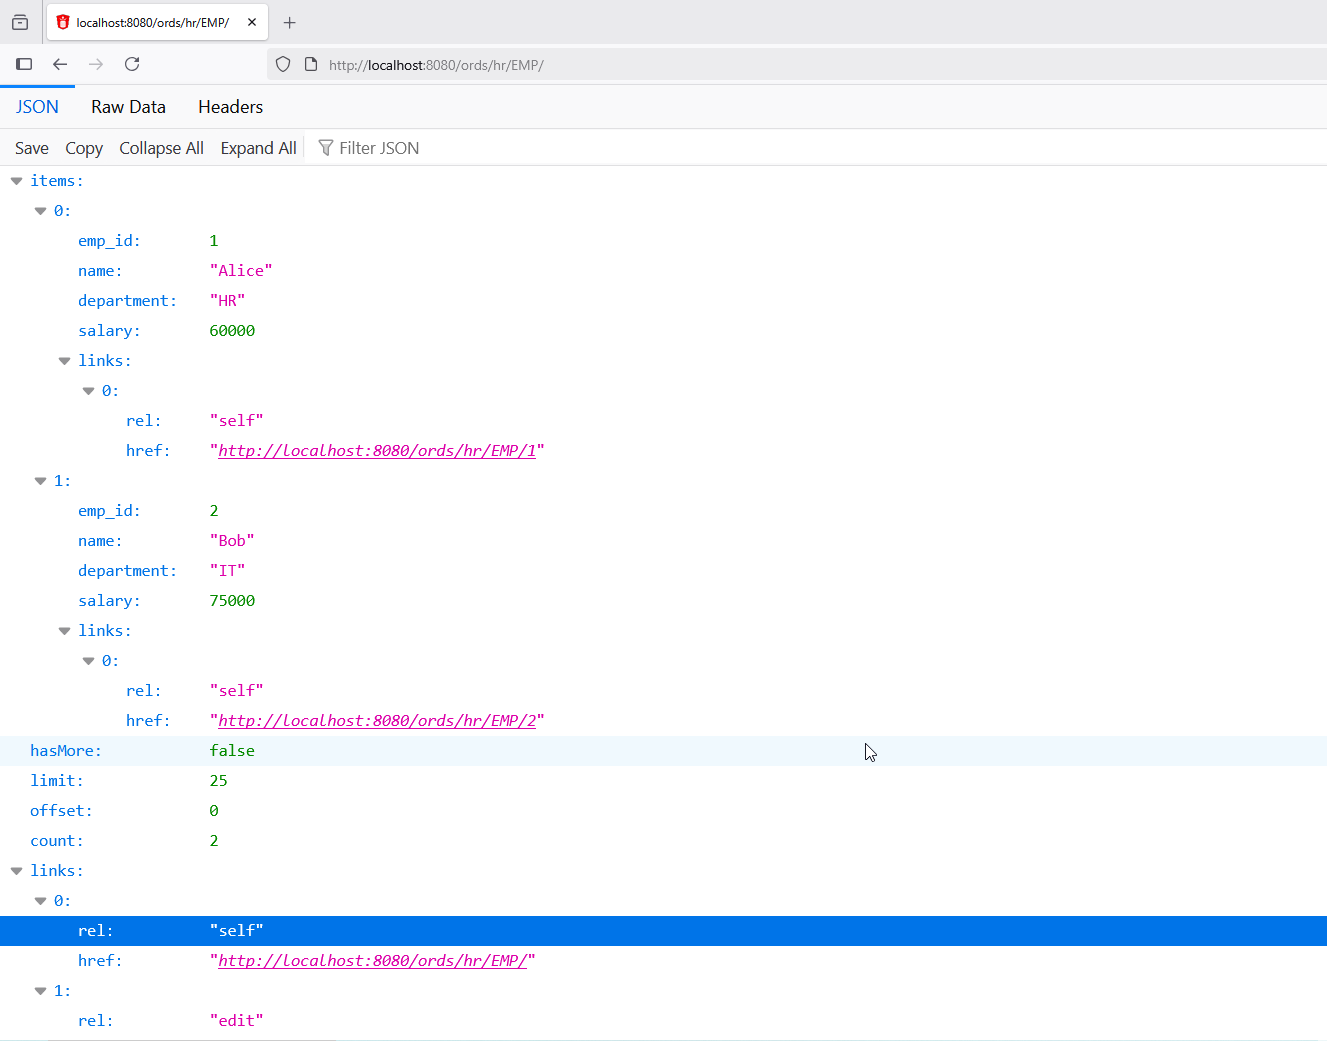Select the name "Alice" row
1327x1041 pixels.
point(663,271)
